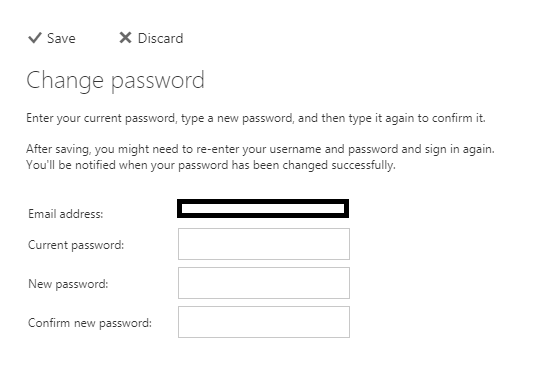The image size is (554, 390).
Task: Save the password change via Save label
Action: pyautogui.click(x=61, y=38)
